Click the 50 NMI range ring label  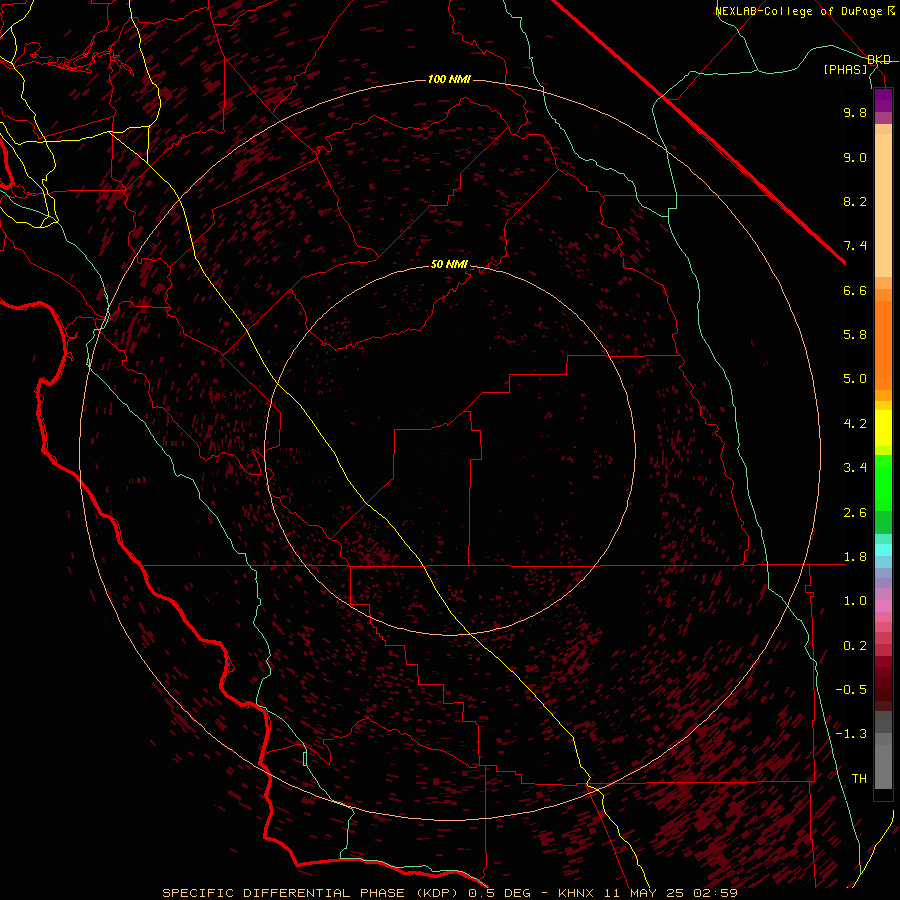449,264
